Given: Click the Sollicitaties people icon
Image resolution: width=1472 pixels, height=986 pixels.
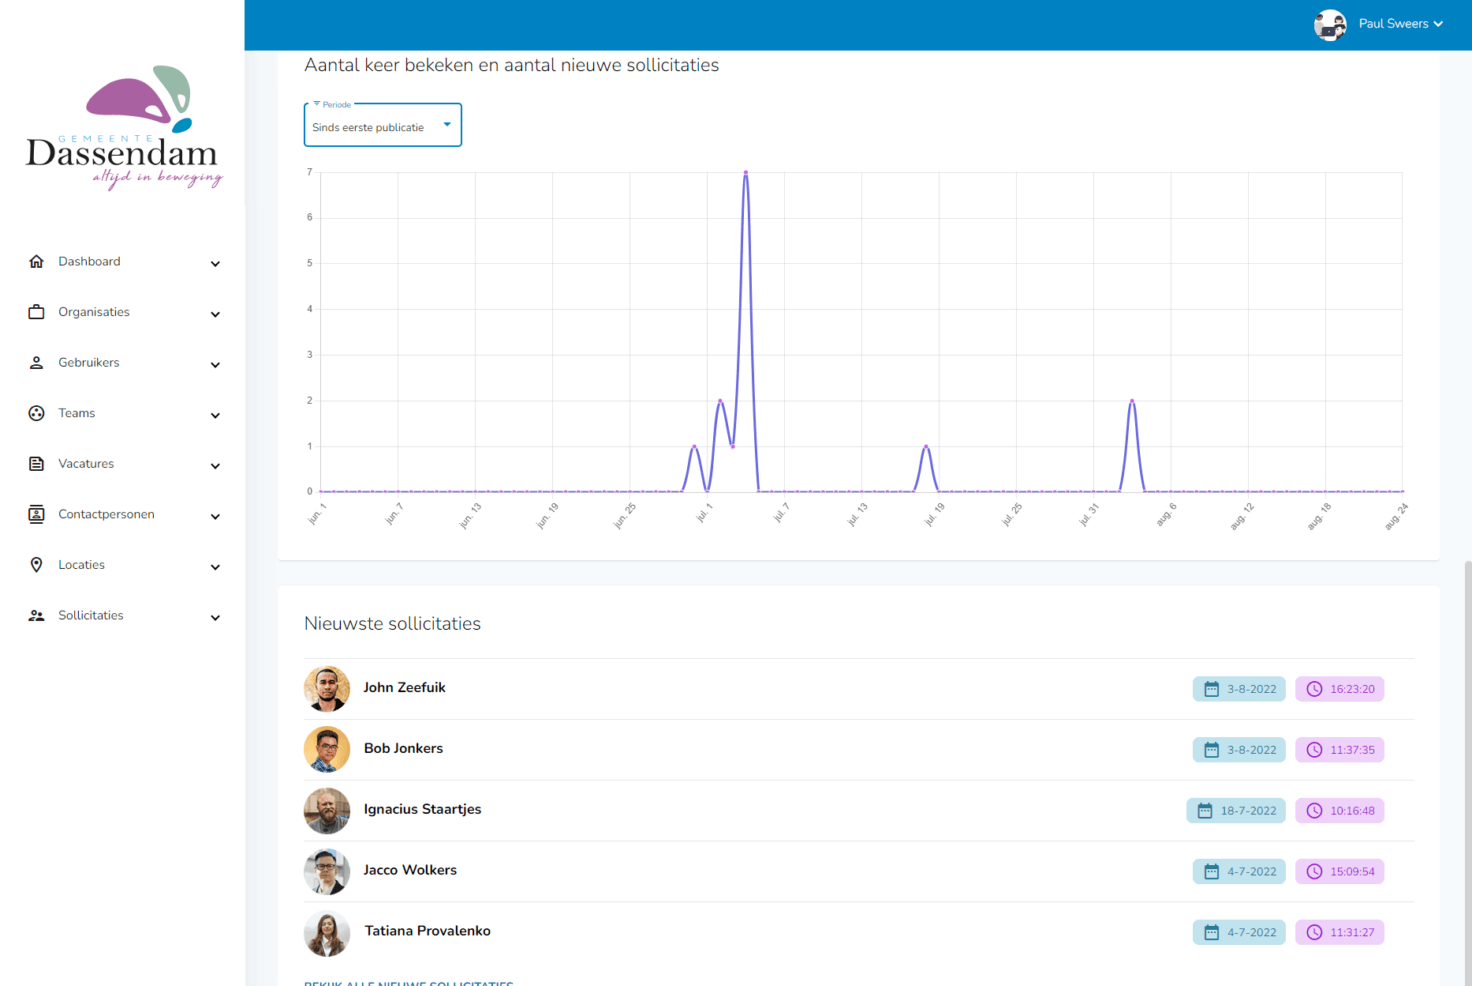Looking at the screenshot, I should click(37, 616).
